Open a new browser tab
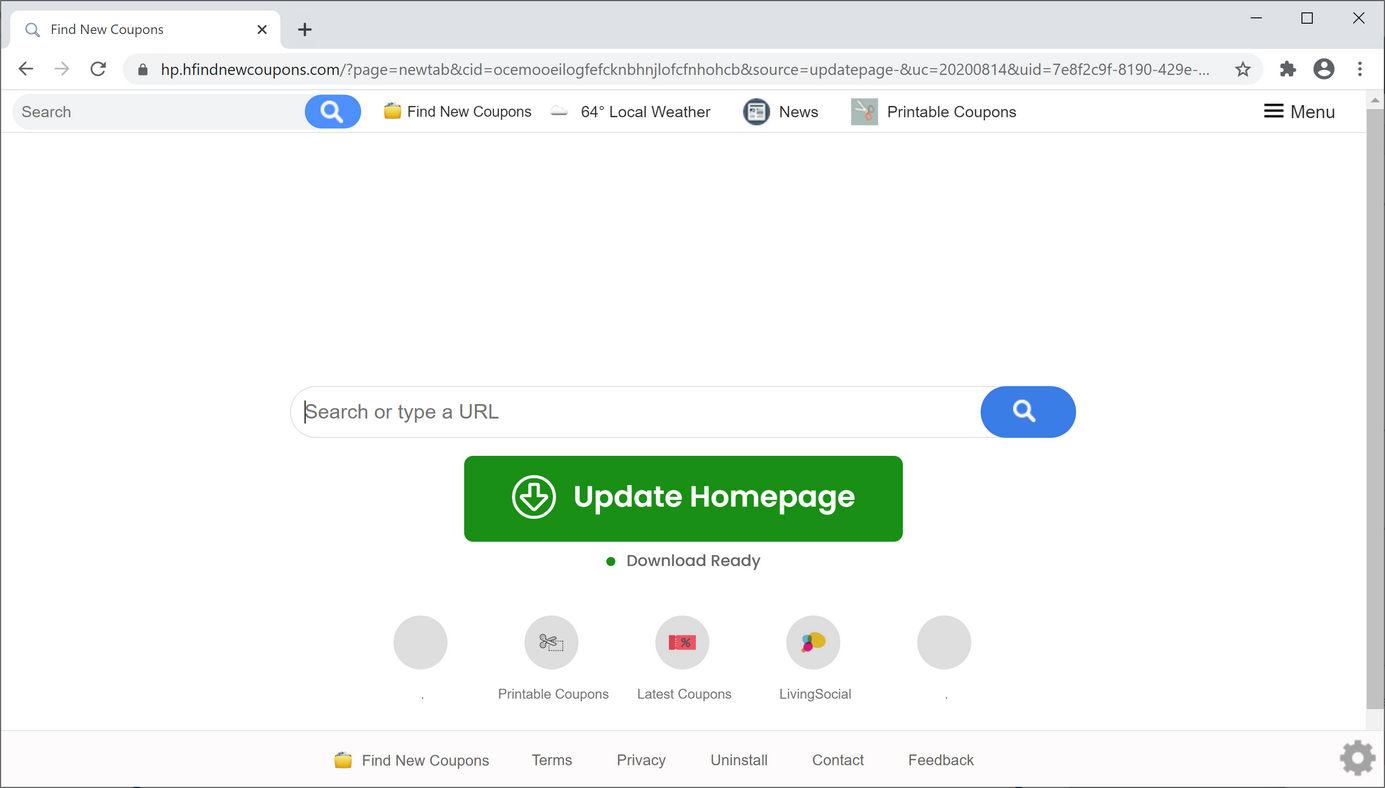This screenshot has width=1385, height=788. tap(305, 30)
